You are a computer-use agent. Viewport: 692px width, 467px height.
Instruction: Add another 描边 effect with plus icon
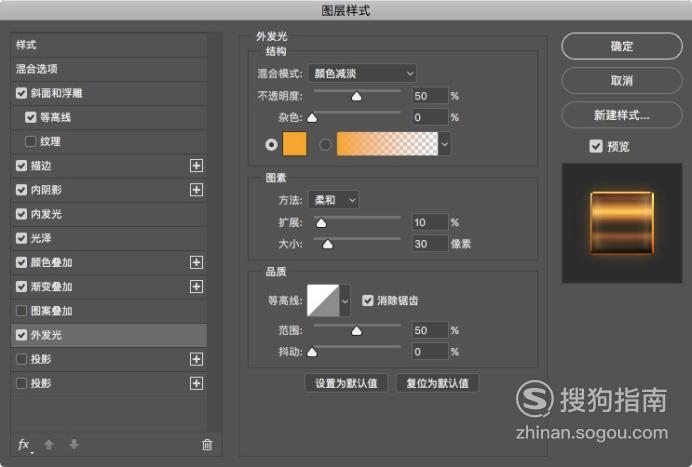(x=196, y=166)
